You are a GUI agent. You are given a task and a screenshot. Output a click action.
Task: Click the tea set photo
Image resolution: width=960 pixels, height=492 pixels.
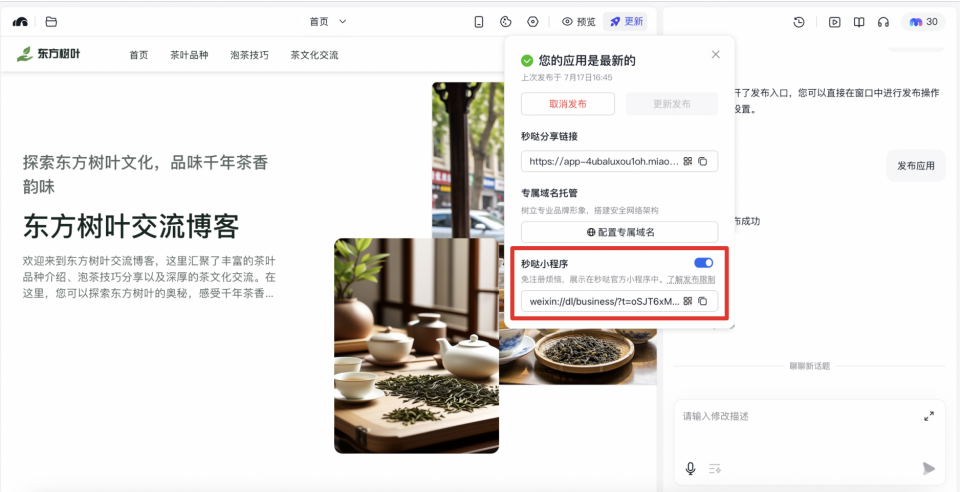pyautogui.click(x=416, y=346)
